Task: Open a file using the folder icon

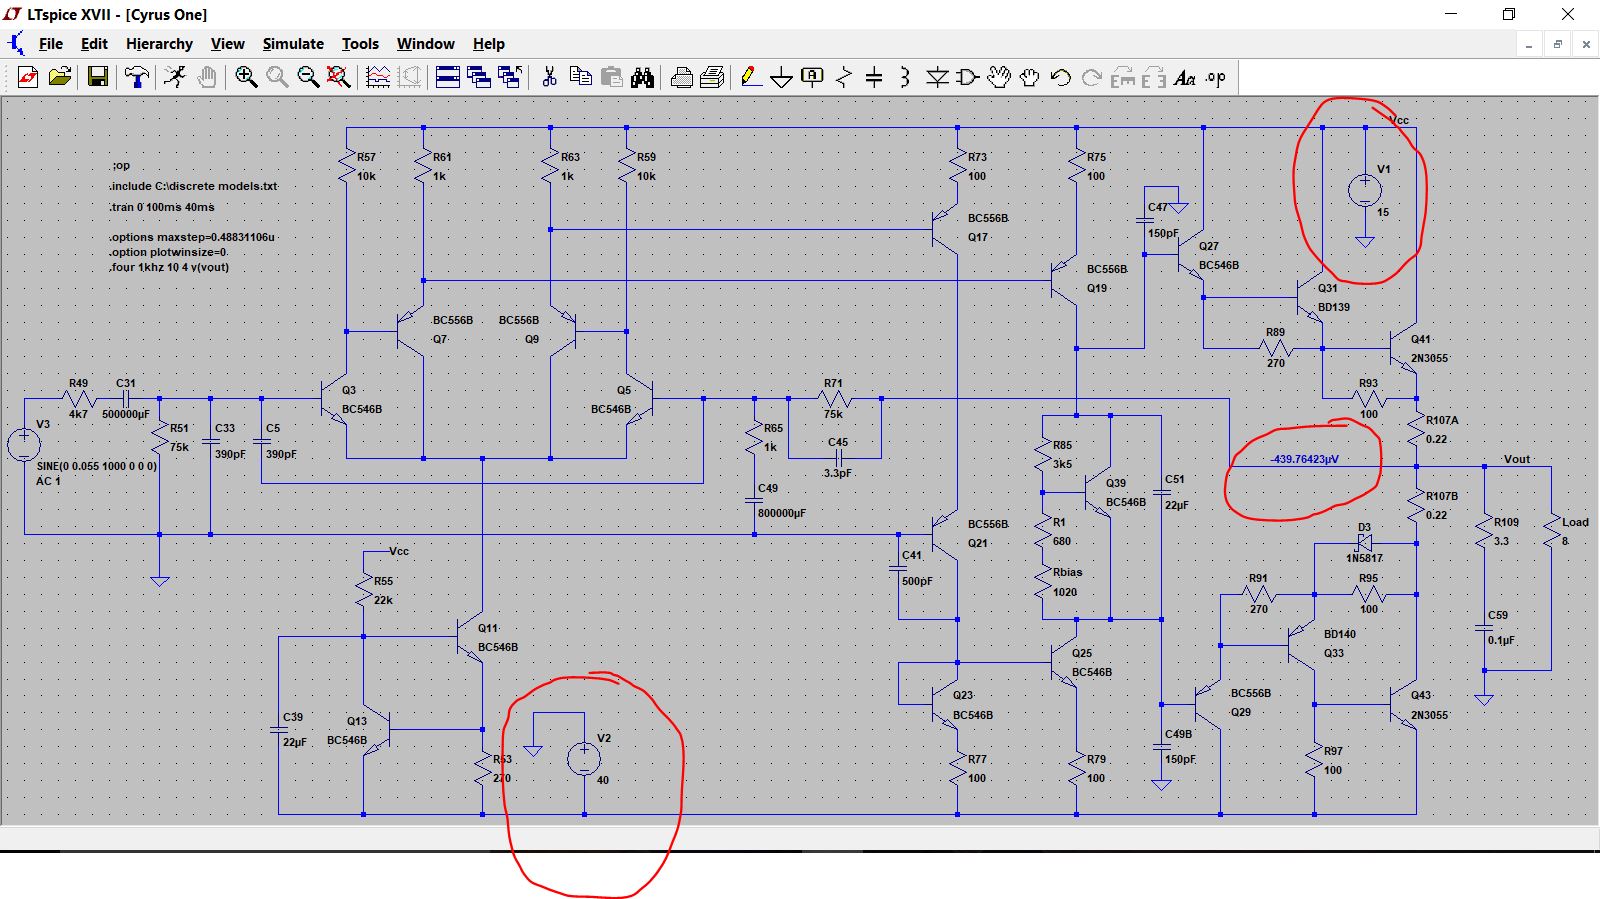Action: 60,77
